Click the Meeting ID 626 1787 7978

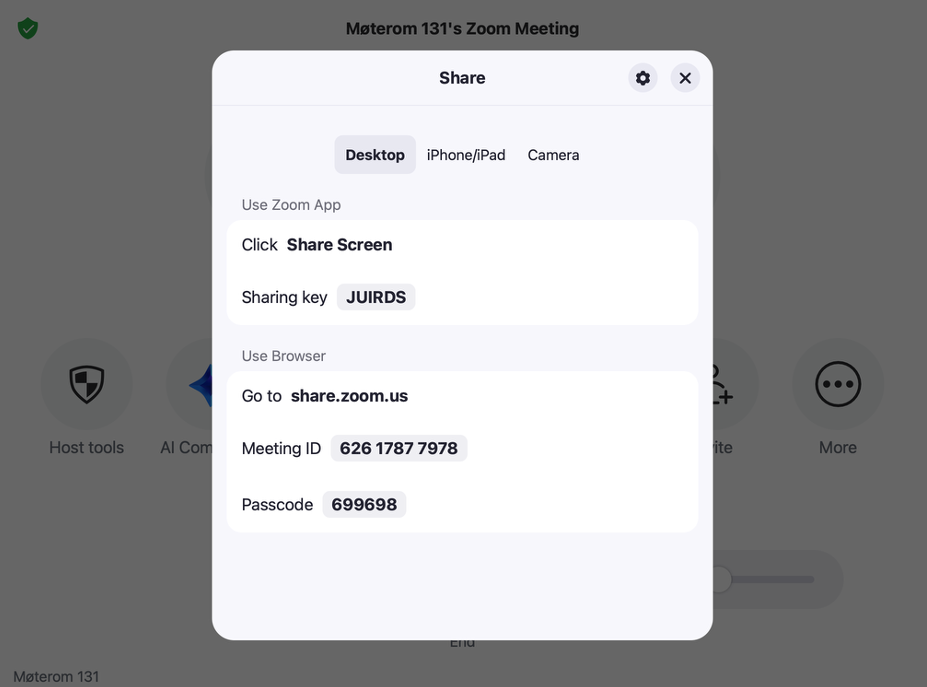[x=398, y=448]
